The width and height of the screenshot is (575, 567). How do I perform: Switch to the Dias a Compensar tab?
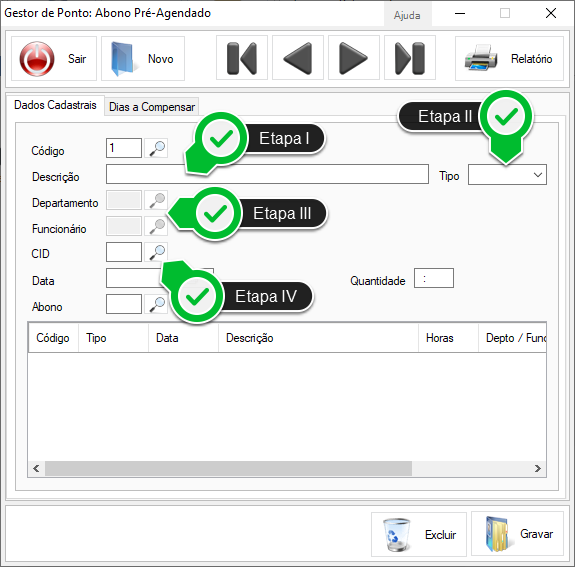pos(152,107)
